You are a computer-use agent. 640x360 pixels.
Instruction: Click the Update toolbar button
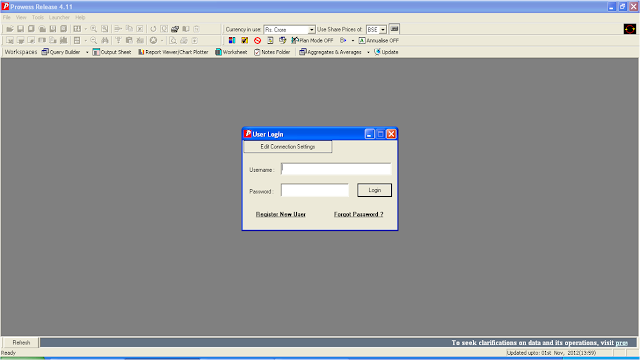coord(386,52)
